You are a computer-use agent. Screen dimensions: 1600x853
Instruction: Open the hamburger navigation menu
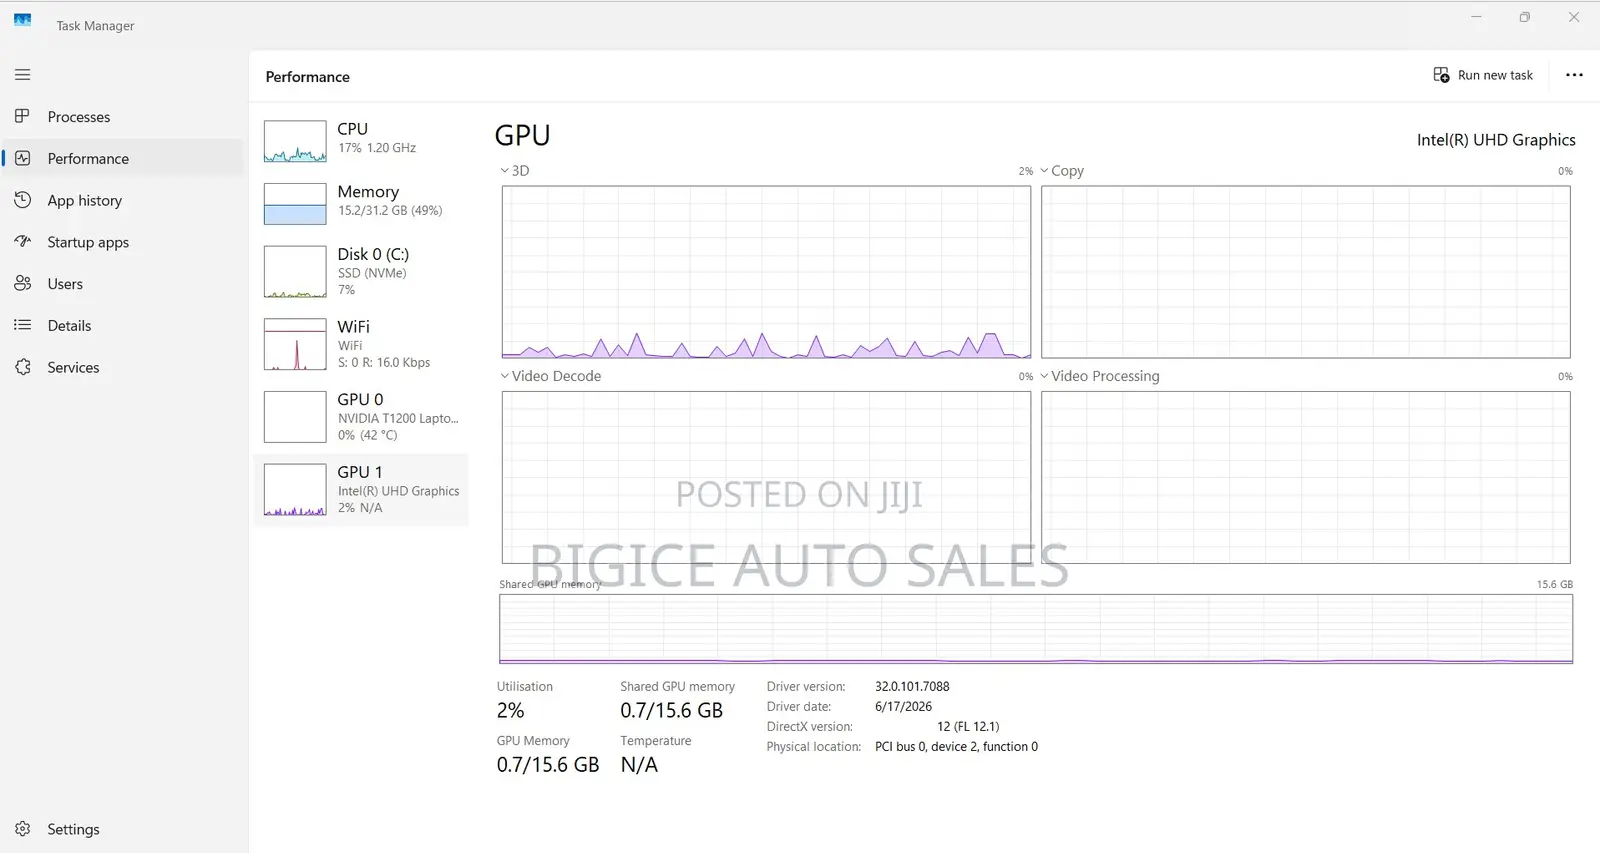tap(22, 75)
